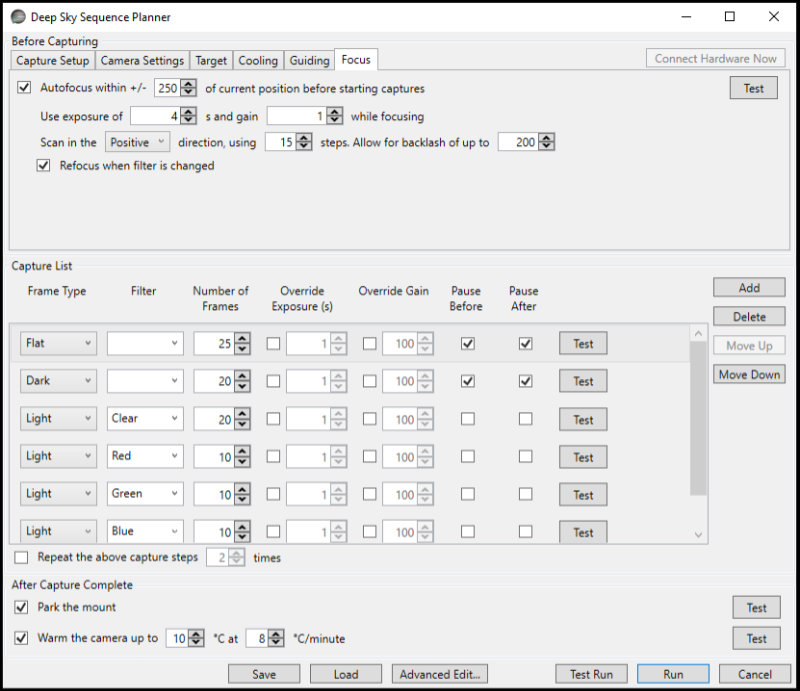Click autofocus range field showing 250
The height and width of the screenshot is (691, 800).
coord(168,88)
